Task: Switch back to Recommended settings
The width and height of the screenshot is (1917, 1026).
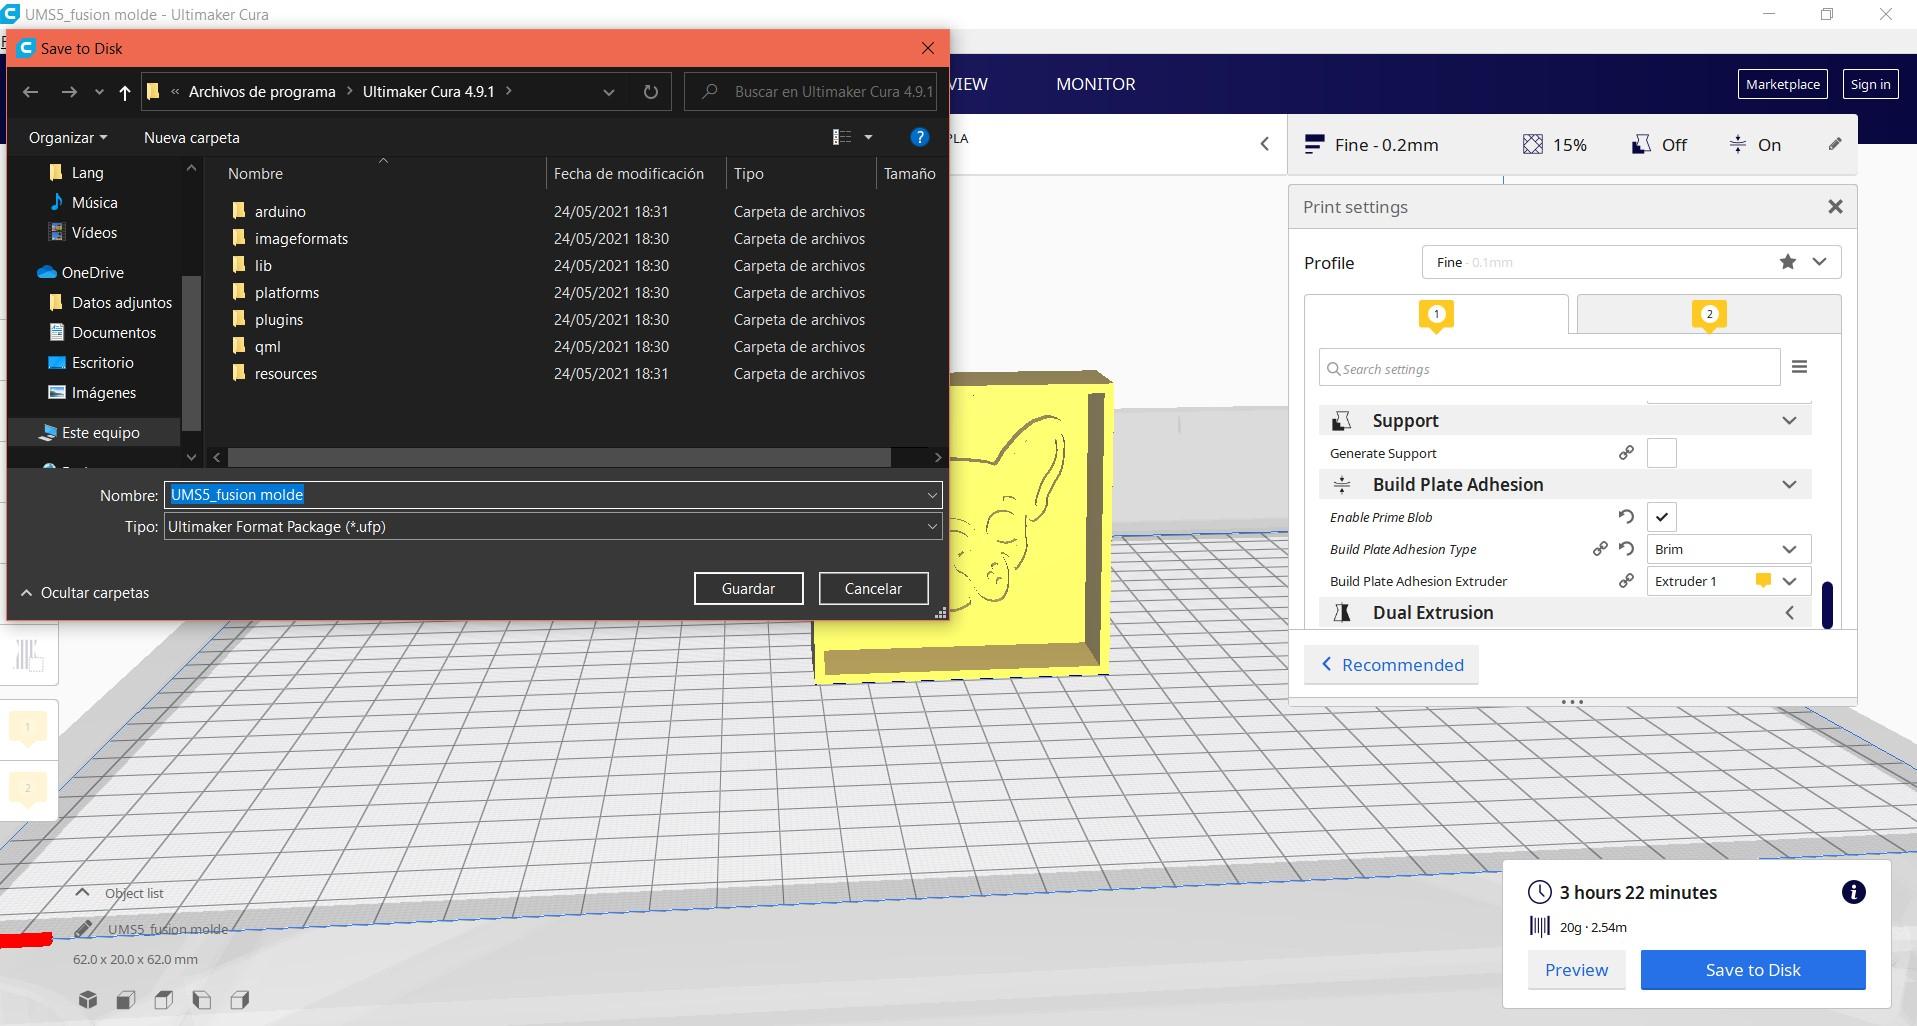Action: click(x=1391, y=665)
